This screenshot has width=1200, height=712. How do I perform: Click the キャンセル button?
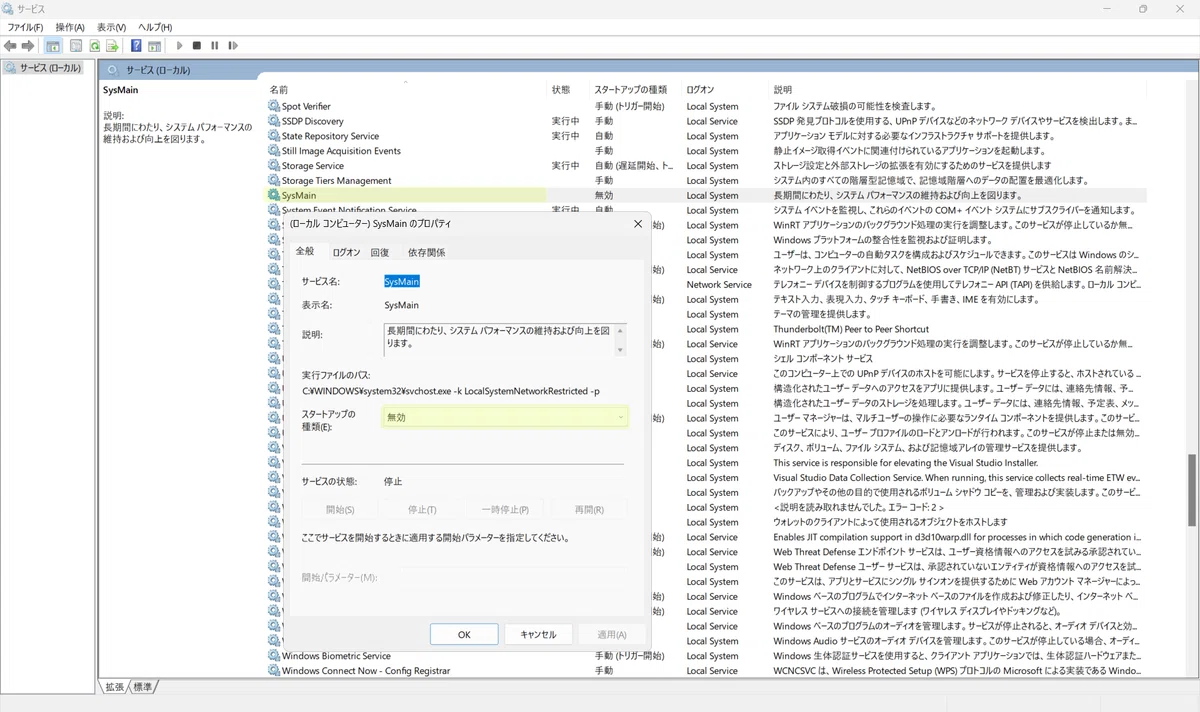click(x=538, y=634)
